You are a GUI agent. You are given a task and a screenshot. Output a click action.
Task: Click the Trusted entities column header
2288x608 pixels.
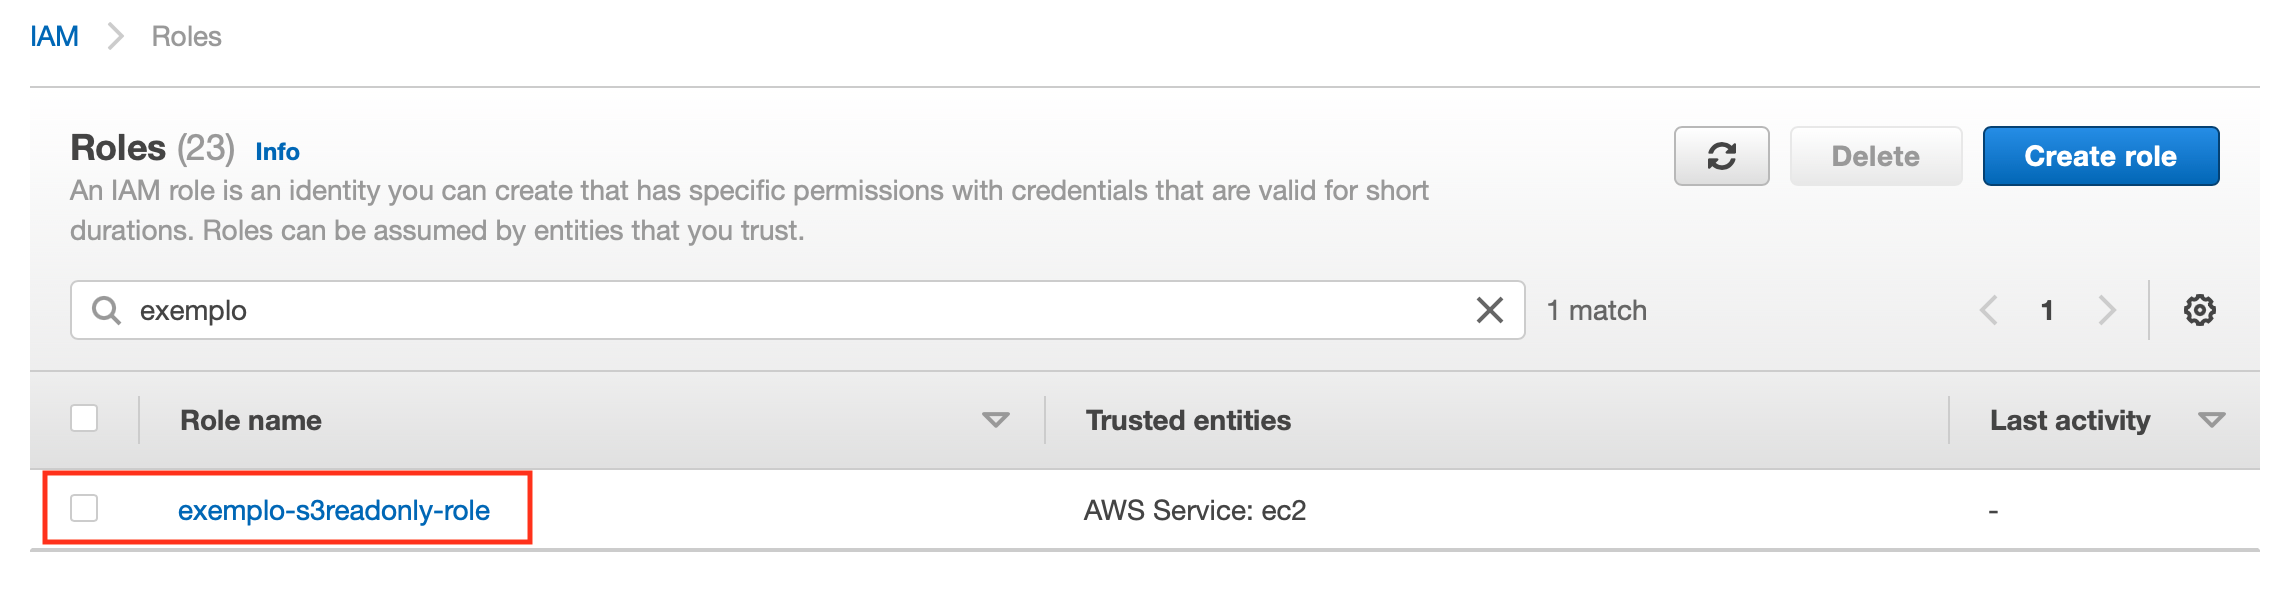coord(1188,420)
